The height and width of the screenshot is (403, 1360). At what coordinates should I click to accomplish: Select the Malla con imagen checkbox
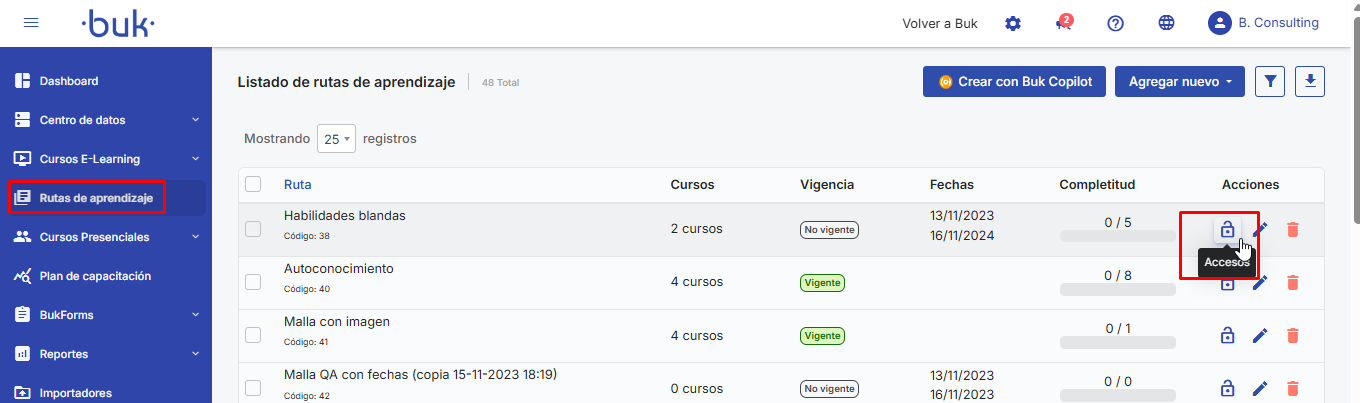click(253, 336)
